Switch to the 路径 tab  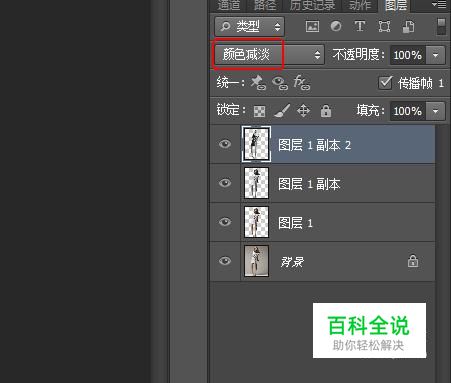[265, 5]
